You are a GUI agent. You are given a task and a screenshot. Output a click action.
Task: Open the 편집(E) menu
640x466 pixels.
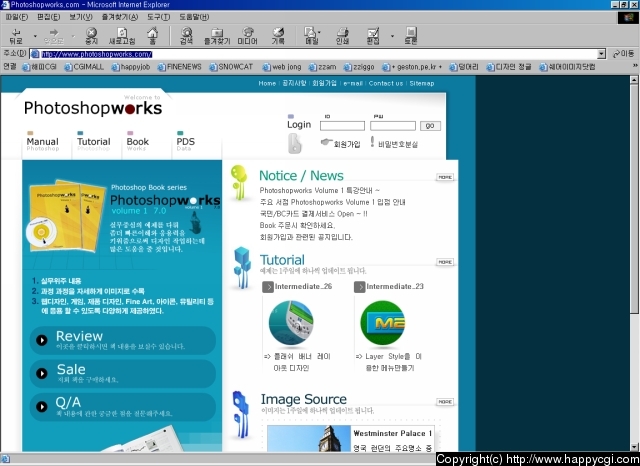point(48,17)
